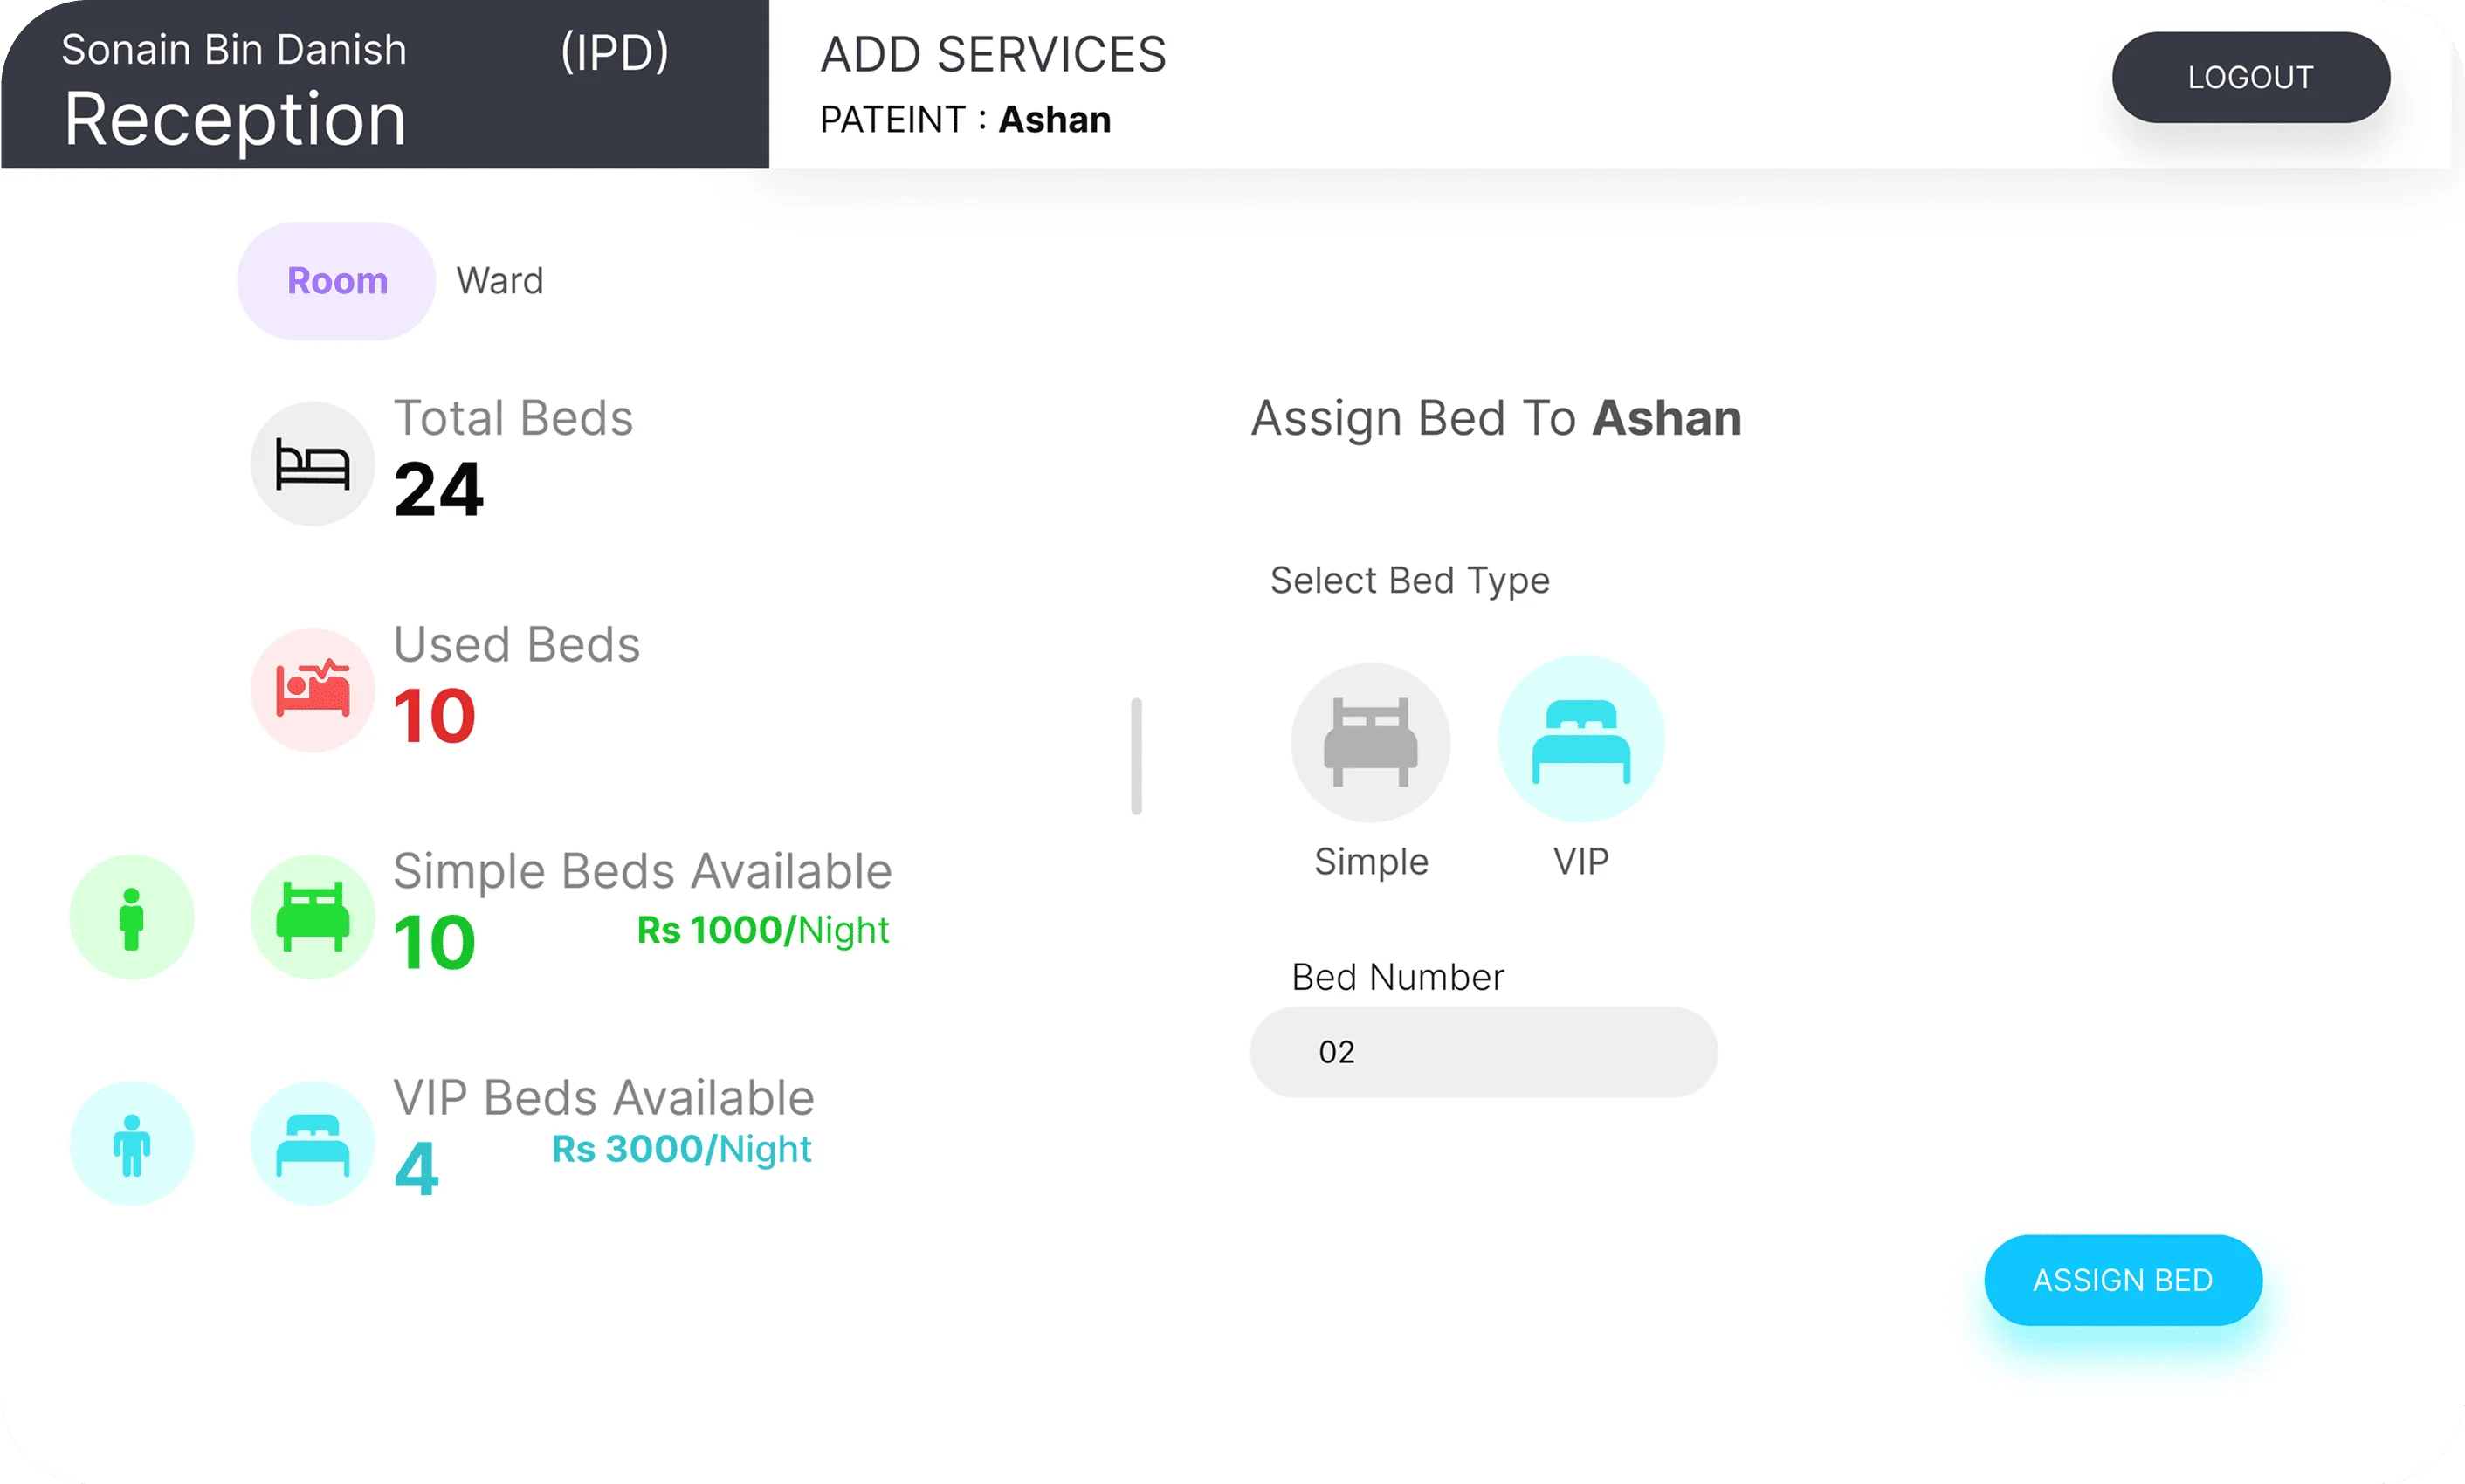Switch to the Ward tab
2465x1484 pixels.
(x=500, y=281)
